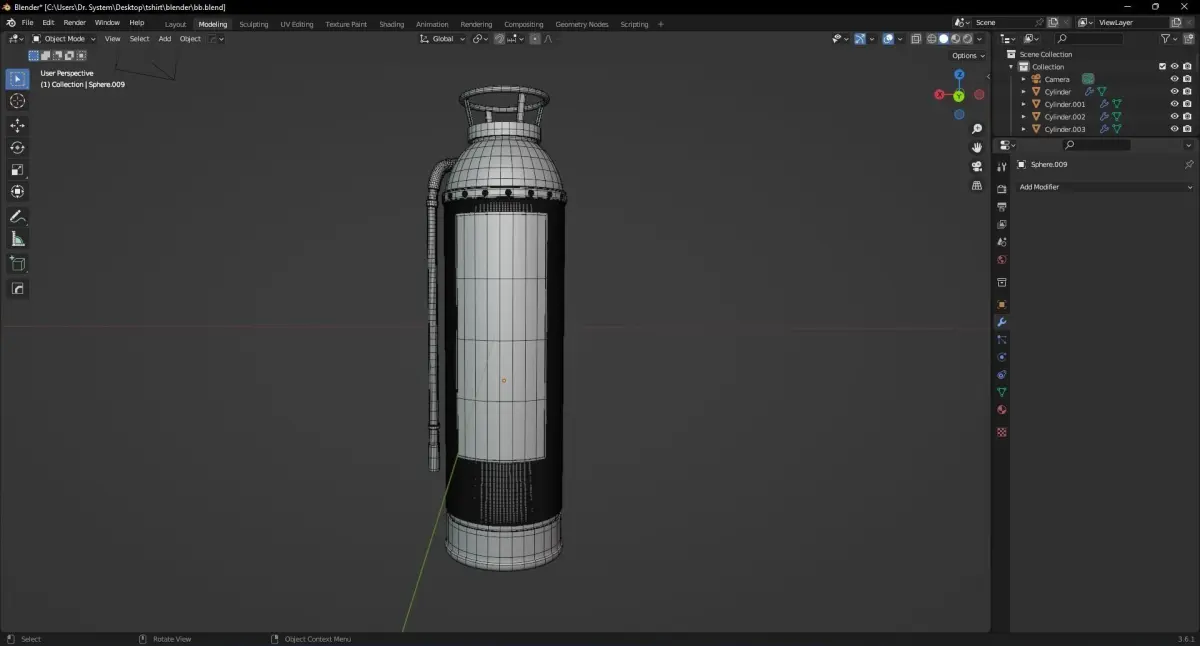Open the View Layer properties tab
This screenshot has height=646, width=1200.
[x=1001, y=224]
